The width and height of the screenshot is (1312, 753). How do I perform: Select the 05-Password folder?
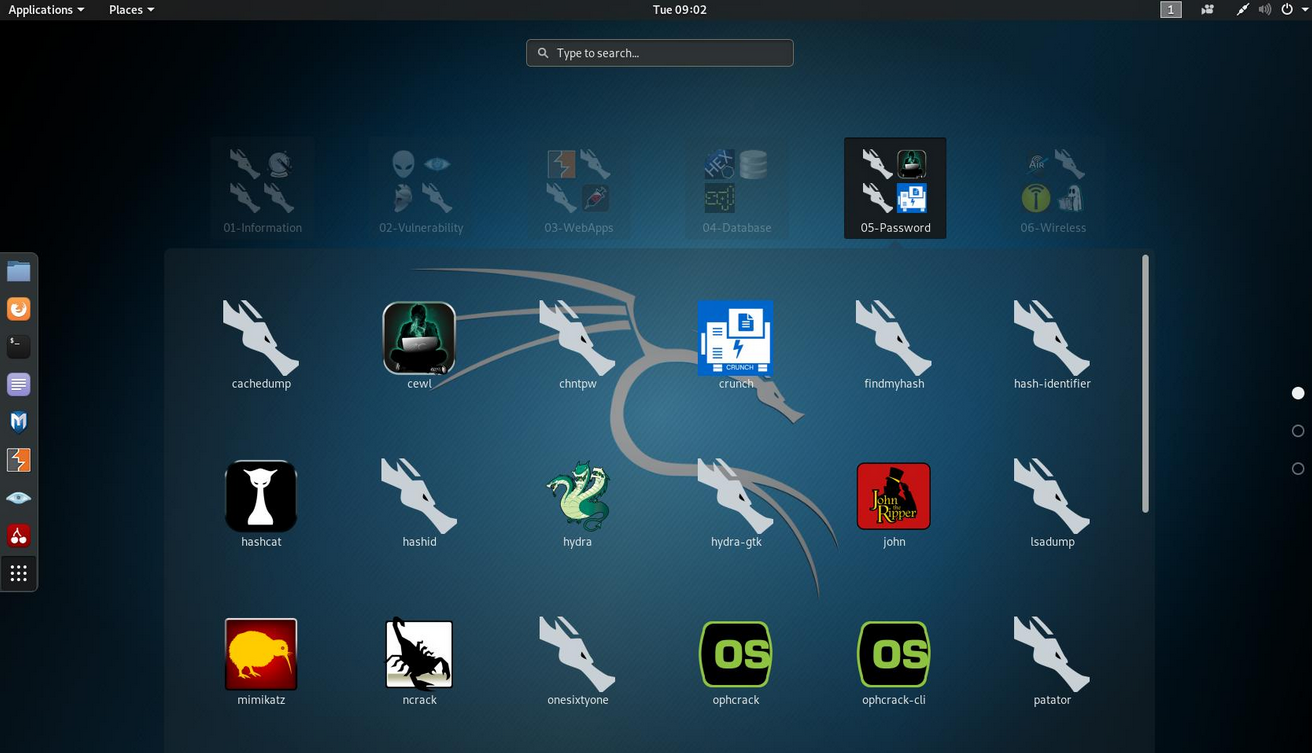895,188
